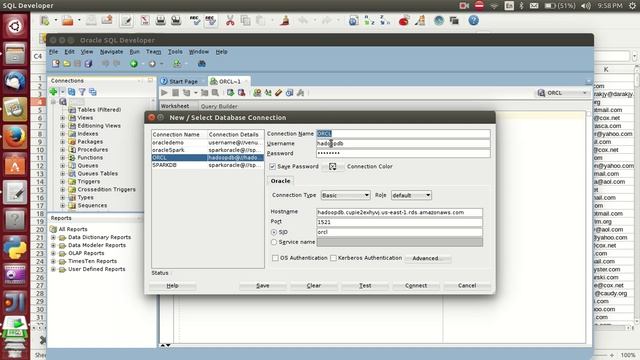Open Firefox from the Ubuntu launcher

tap(15, 137)
